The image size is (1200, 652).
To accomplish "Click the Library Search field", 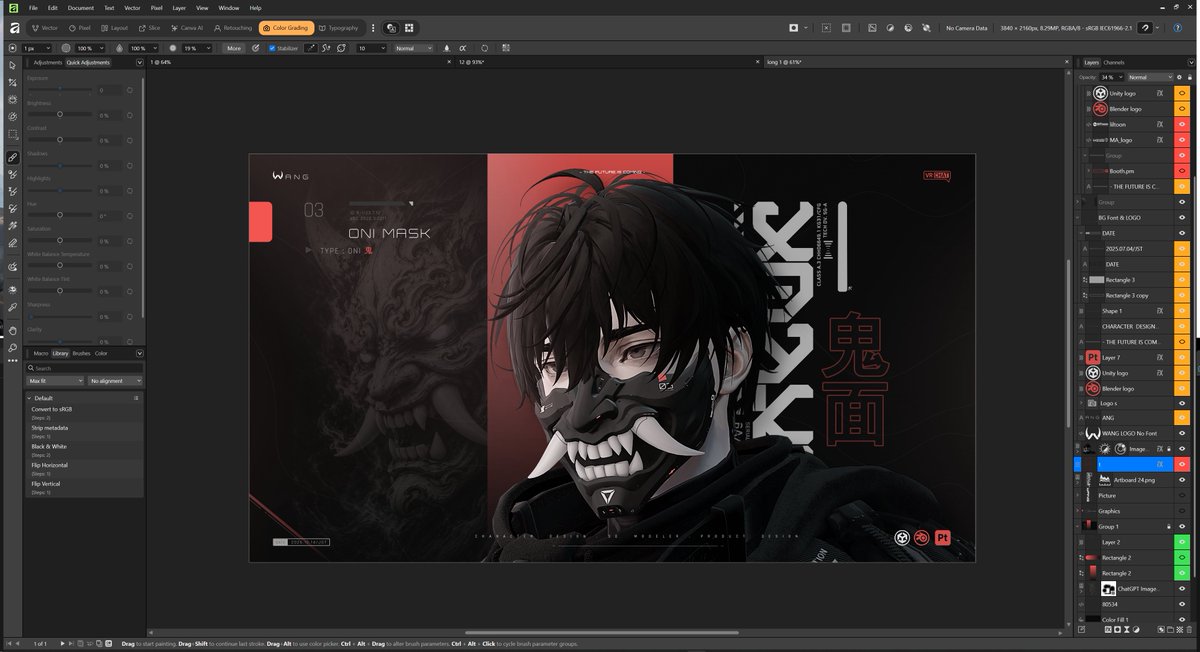I will pos(85,368).
